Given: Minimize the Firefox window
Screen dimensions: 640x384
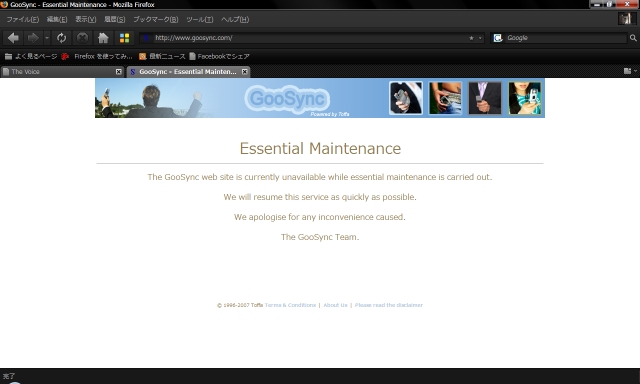Looking at the screenshot, I should coord(597,4).
